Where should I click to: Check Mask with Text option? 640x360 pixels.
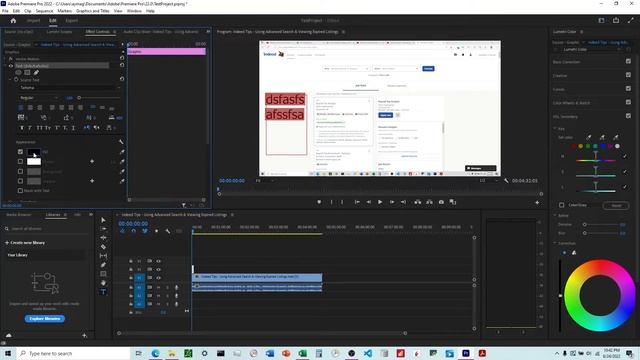click(x=20, y=191)
